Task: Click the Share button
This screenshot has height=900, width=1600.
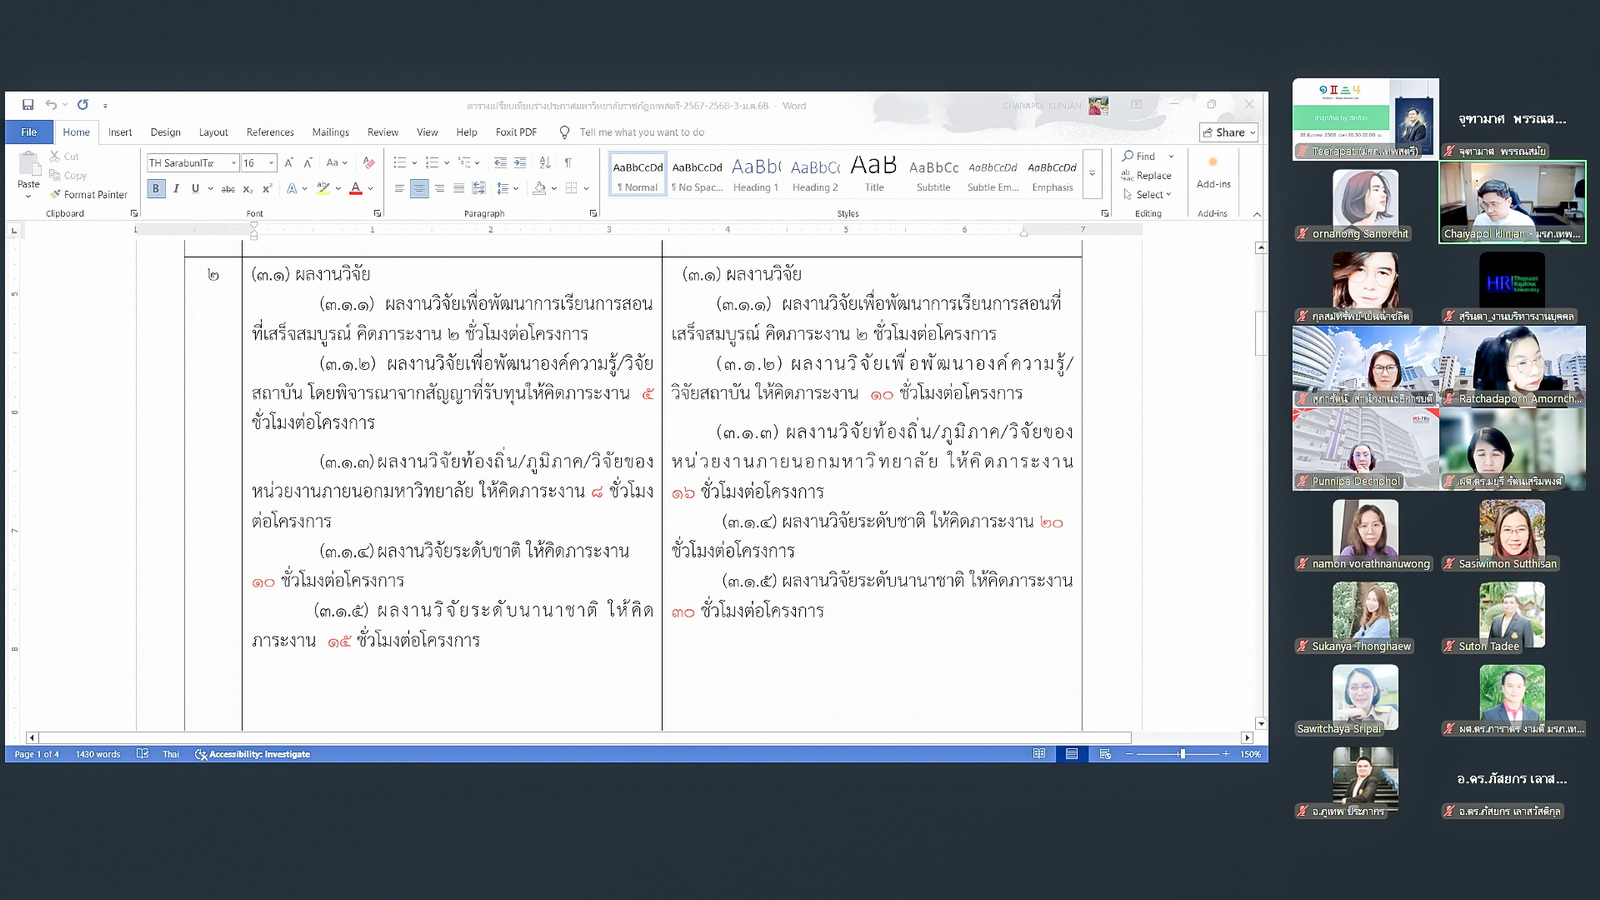Action: click(x=1229, y=132)
